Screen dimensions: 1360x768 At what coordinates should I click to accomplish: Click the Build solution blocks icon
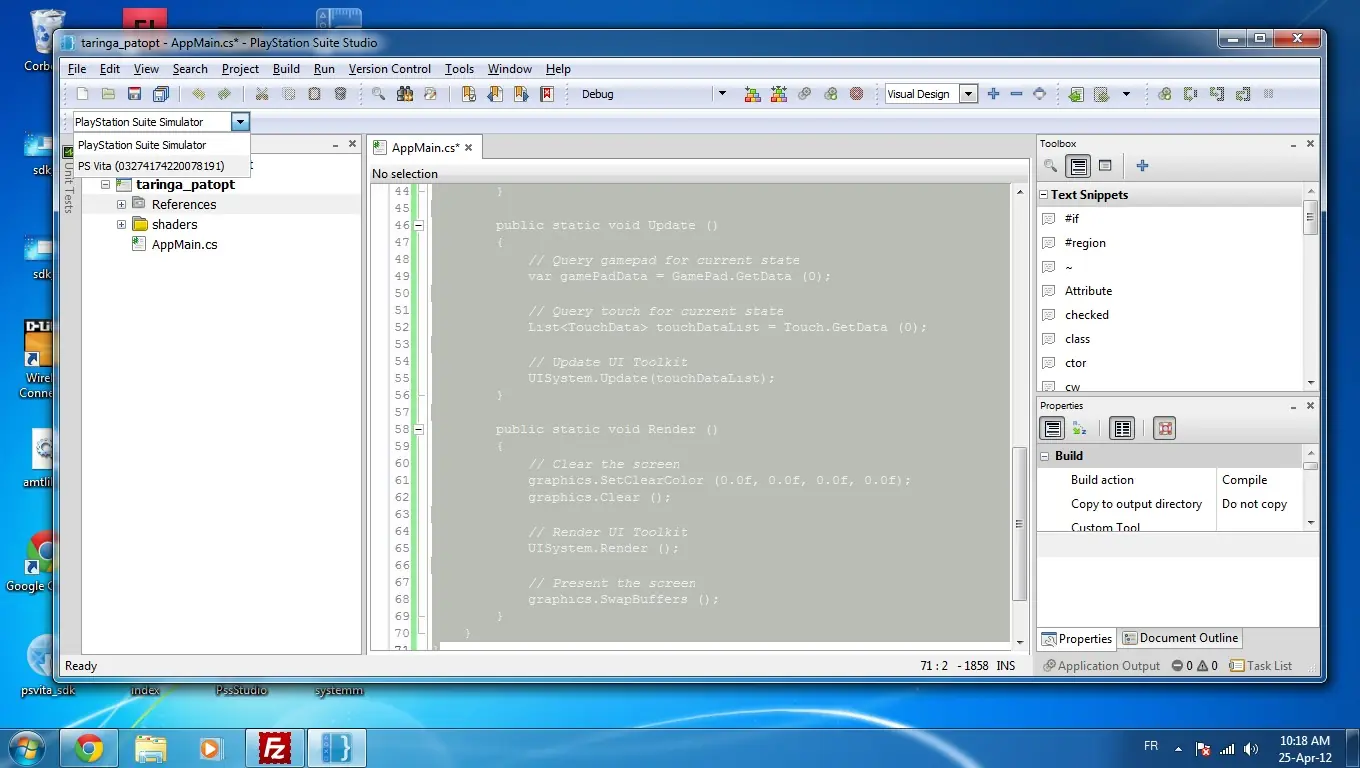pyautogui.click(x=752, y=94)
